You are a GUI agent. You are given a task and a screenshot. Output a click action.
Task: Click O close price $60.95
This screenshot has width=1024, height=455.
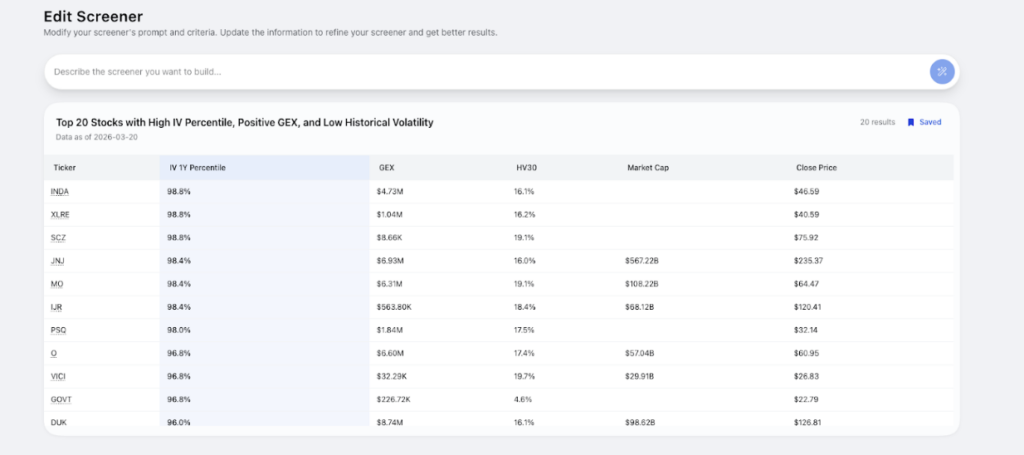806,353
